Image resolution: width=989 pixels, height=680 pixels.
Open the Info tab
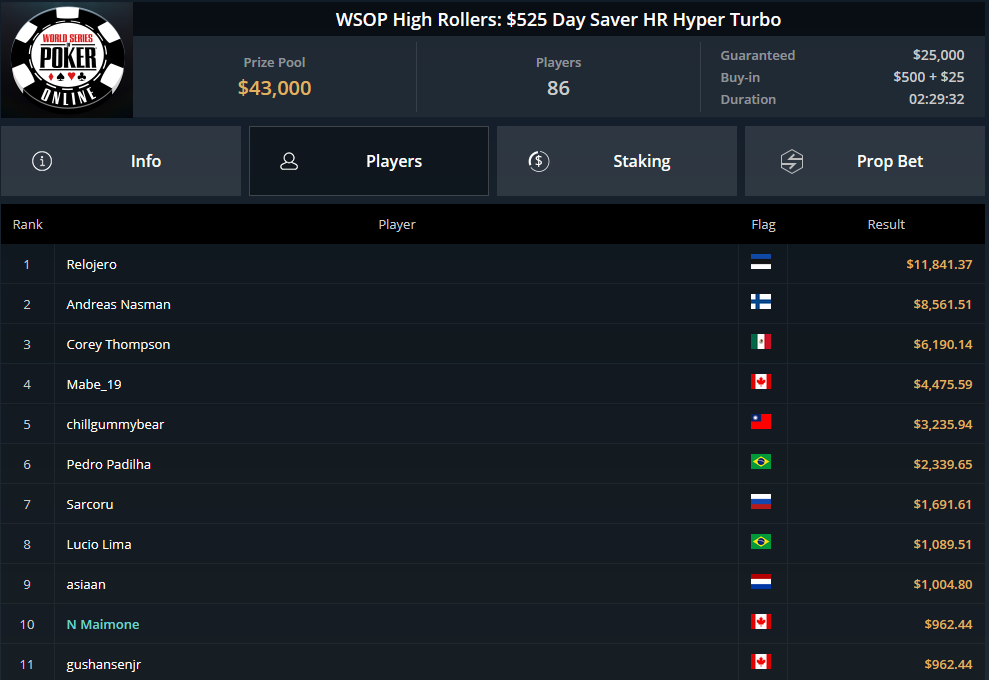120,161
